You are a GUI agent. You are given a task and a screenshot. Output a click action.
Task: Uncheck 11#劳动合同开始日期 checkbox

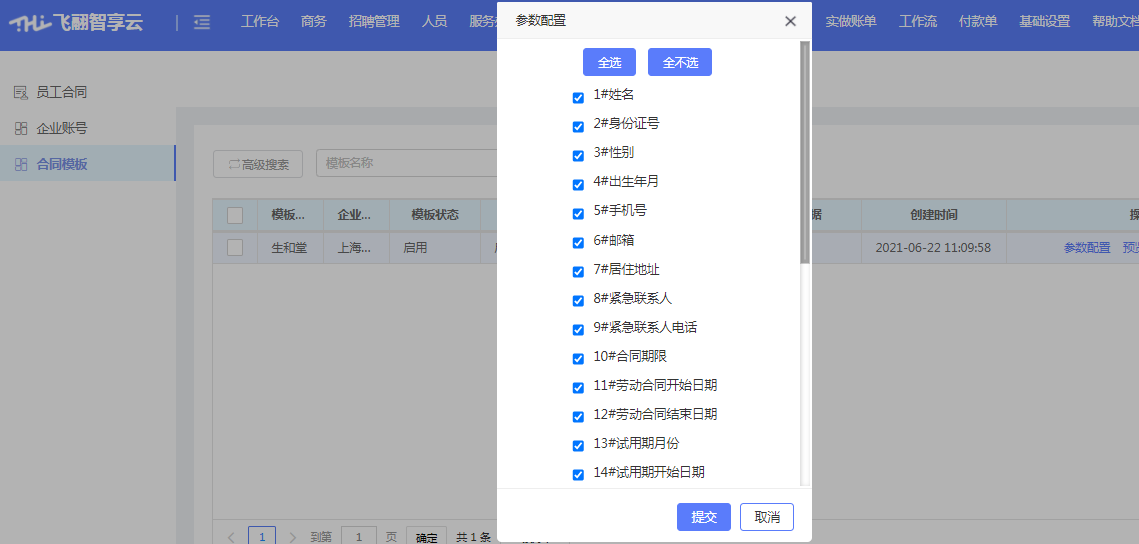(x=578, y=388)
